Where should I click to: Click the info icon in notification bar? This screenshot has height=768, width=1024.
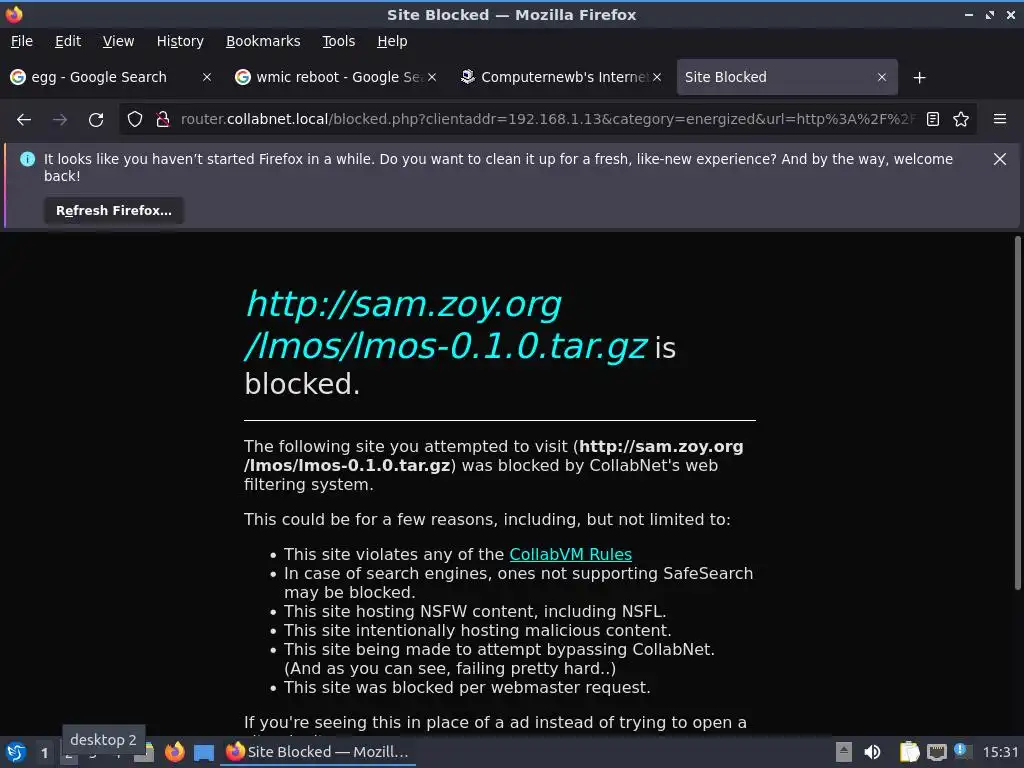tap(27, 159)
